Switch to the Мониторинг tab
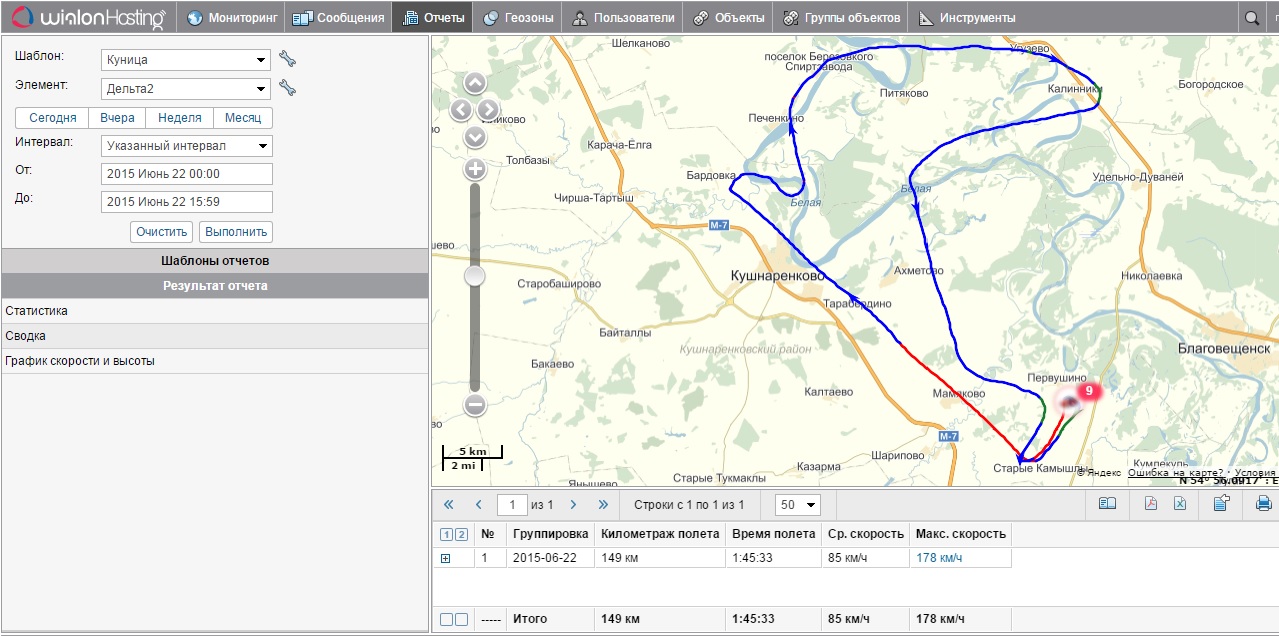Viewport: 1279px width, 636px height. [x=231, y=18]
